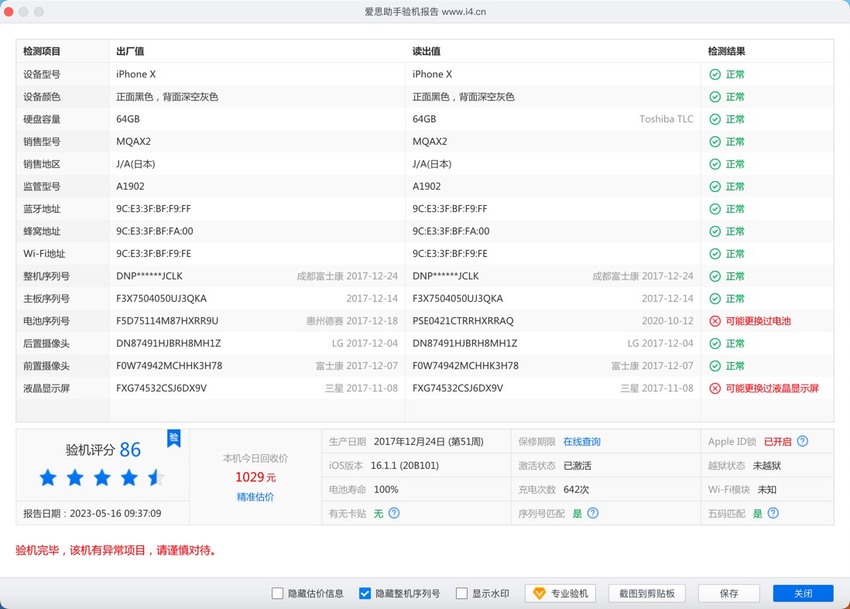Open the 精准估价 valuation link
850x609 pixels.
point(255,497)
